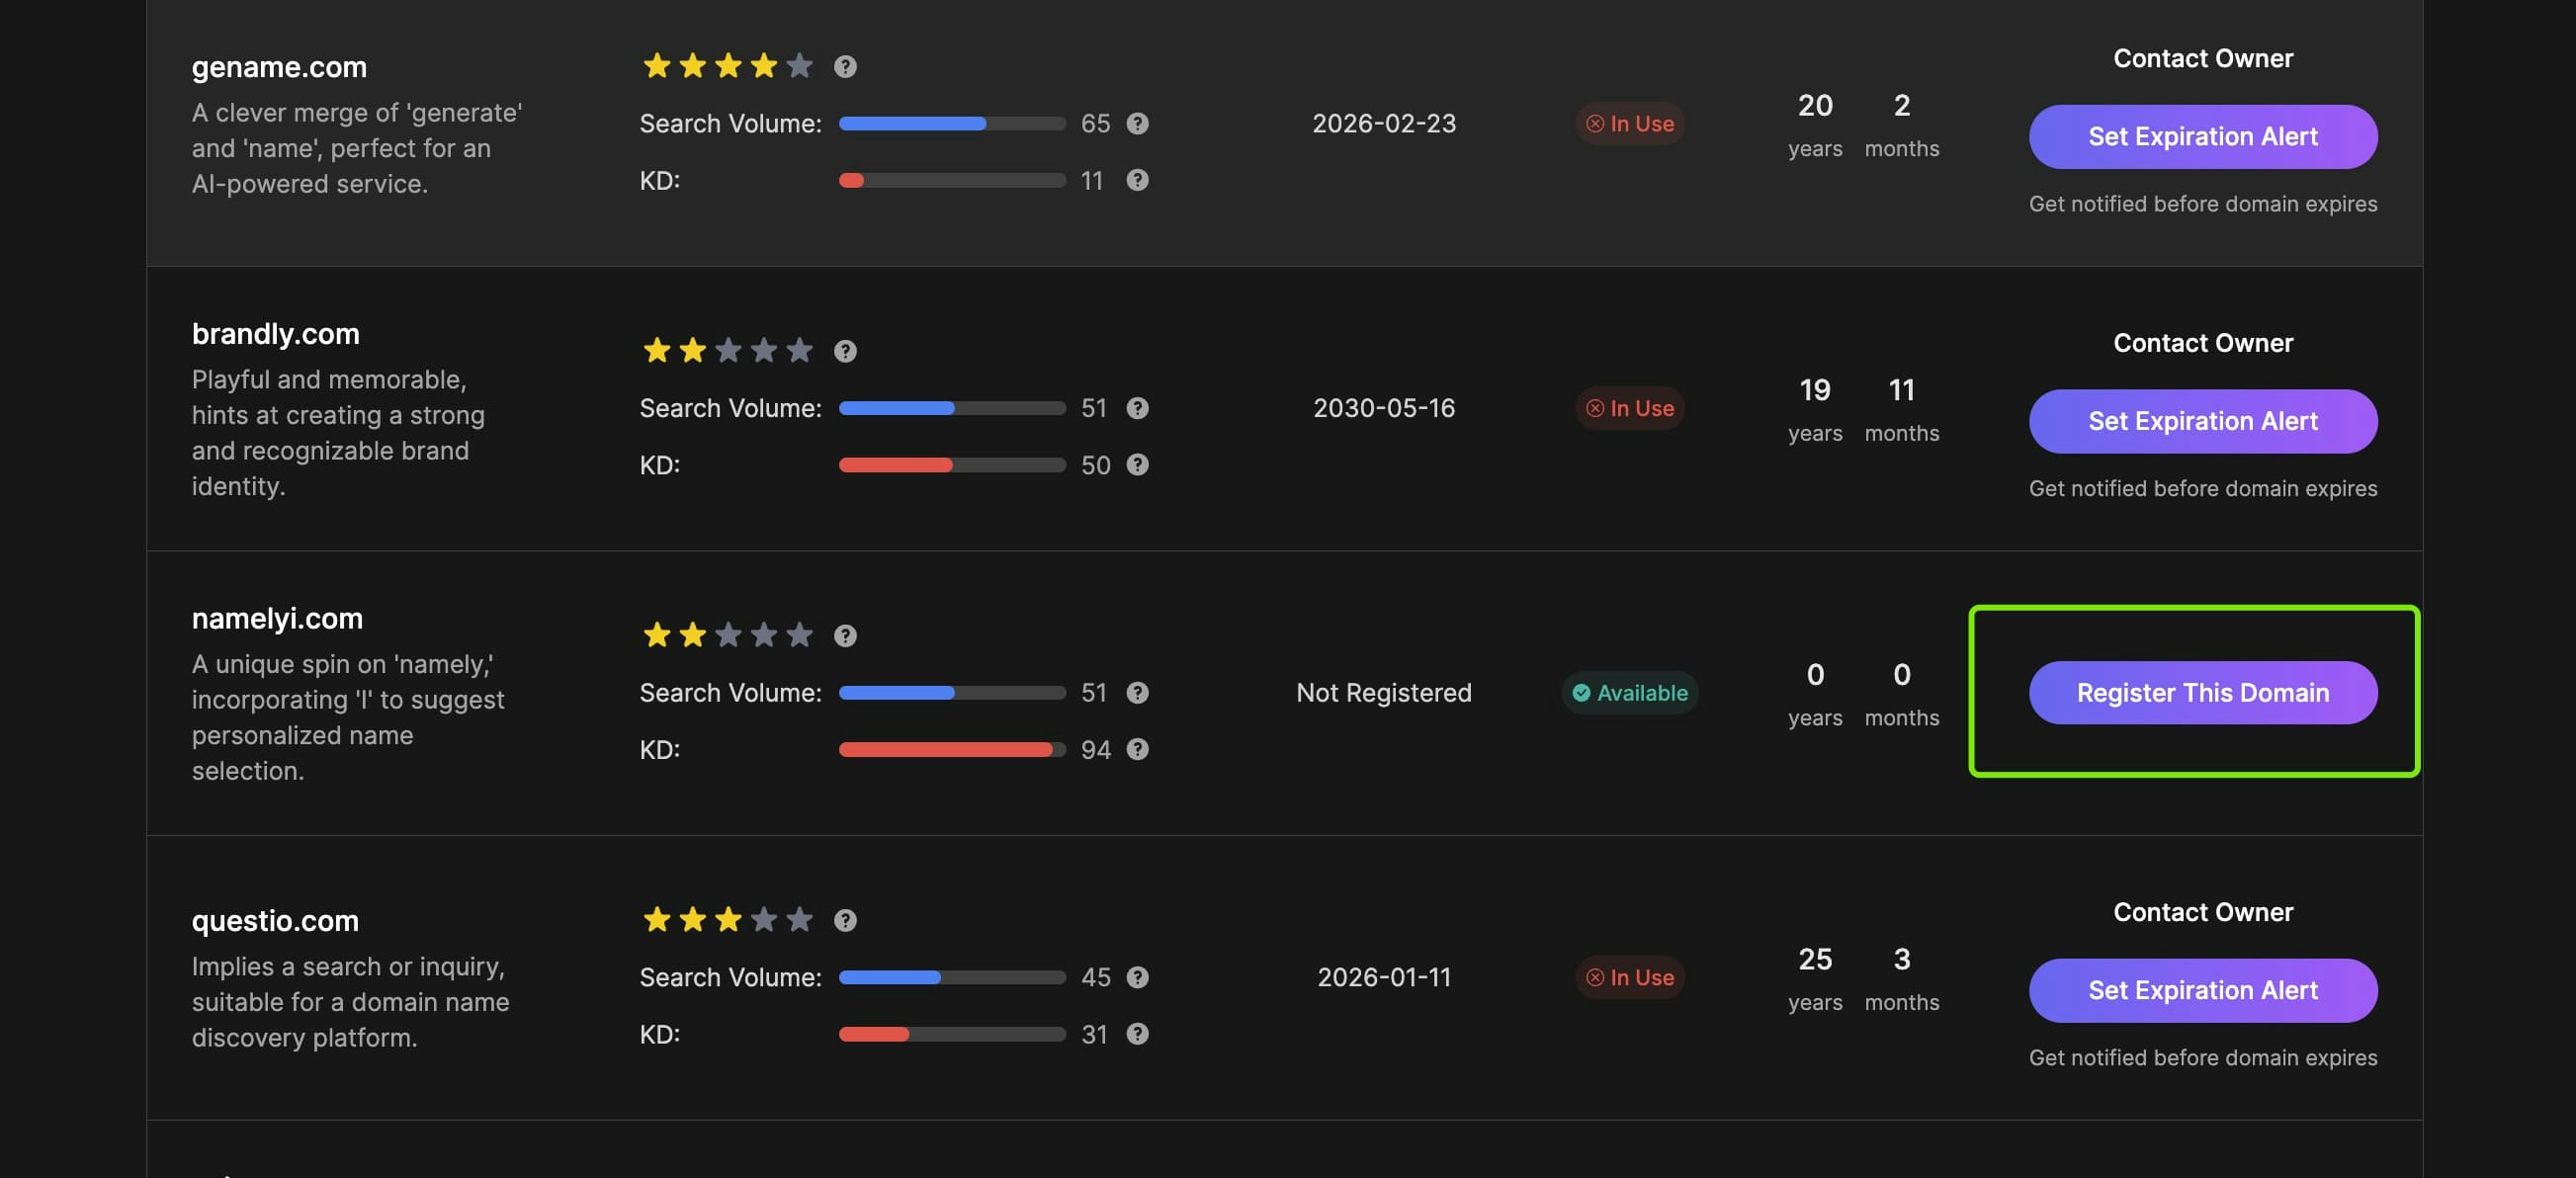This screenshot has width=2576, height=1178.
Task: Click help icon beside questio.com star rating
Action: (845, 920)
